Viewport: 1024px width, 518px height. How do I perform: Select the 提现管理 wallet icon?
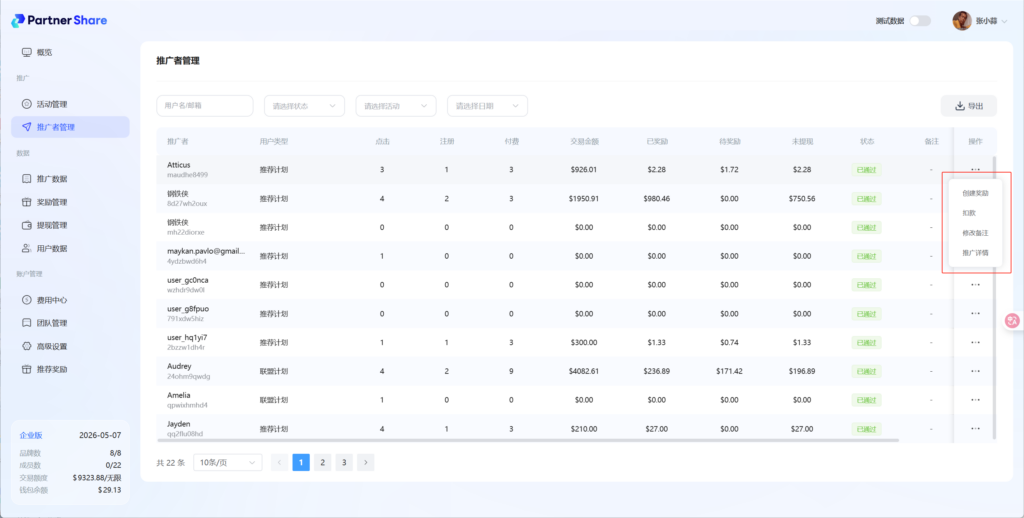[27, 225]
